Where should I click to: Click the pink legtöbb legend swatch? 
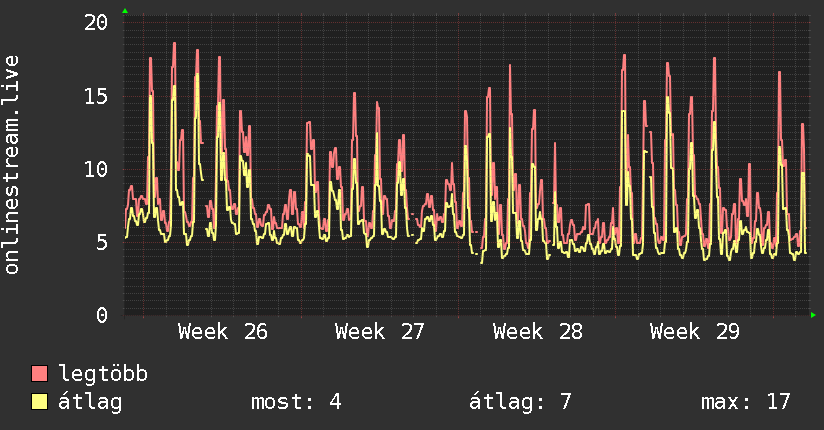point(39,374)
